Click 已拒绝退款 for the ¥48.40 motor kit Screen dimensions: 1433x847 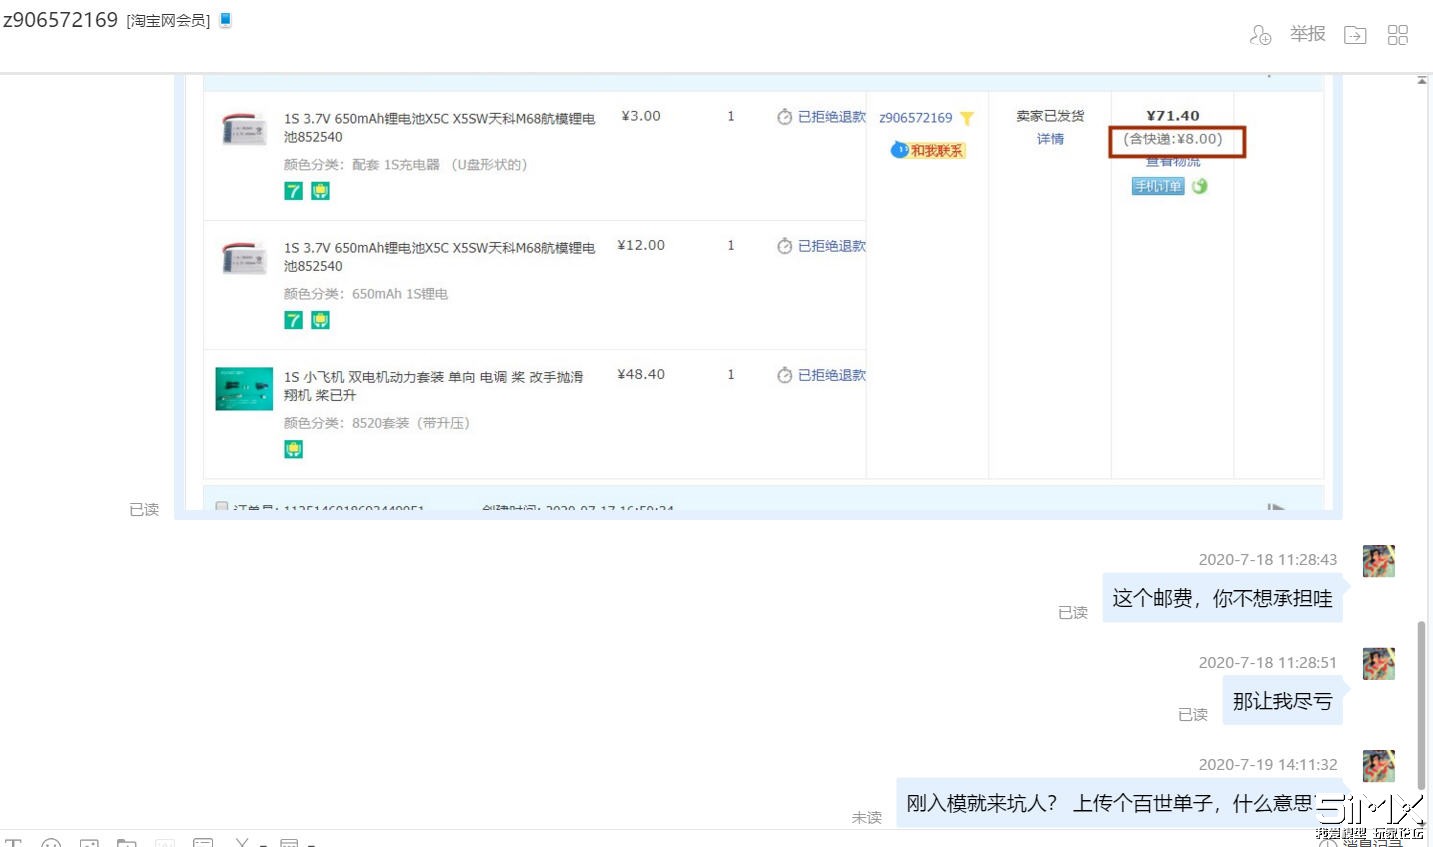[x=831, y=375]
